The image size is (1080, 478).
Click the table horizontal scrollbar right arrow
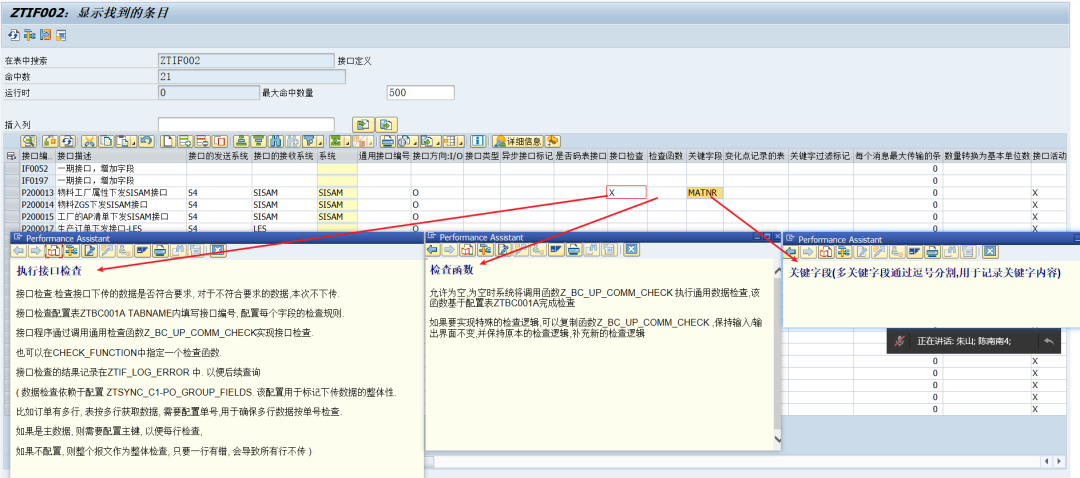coord(1060,461)
